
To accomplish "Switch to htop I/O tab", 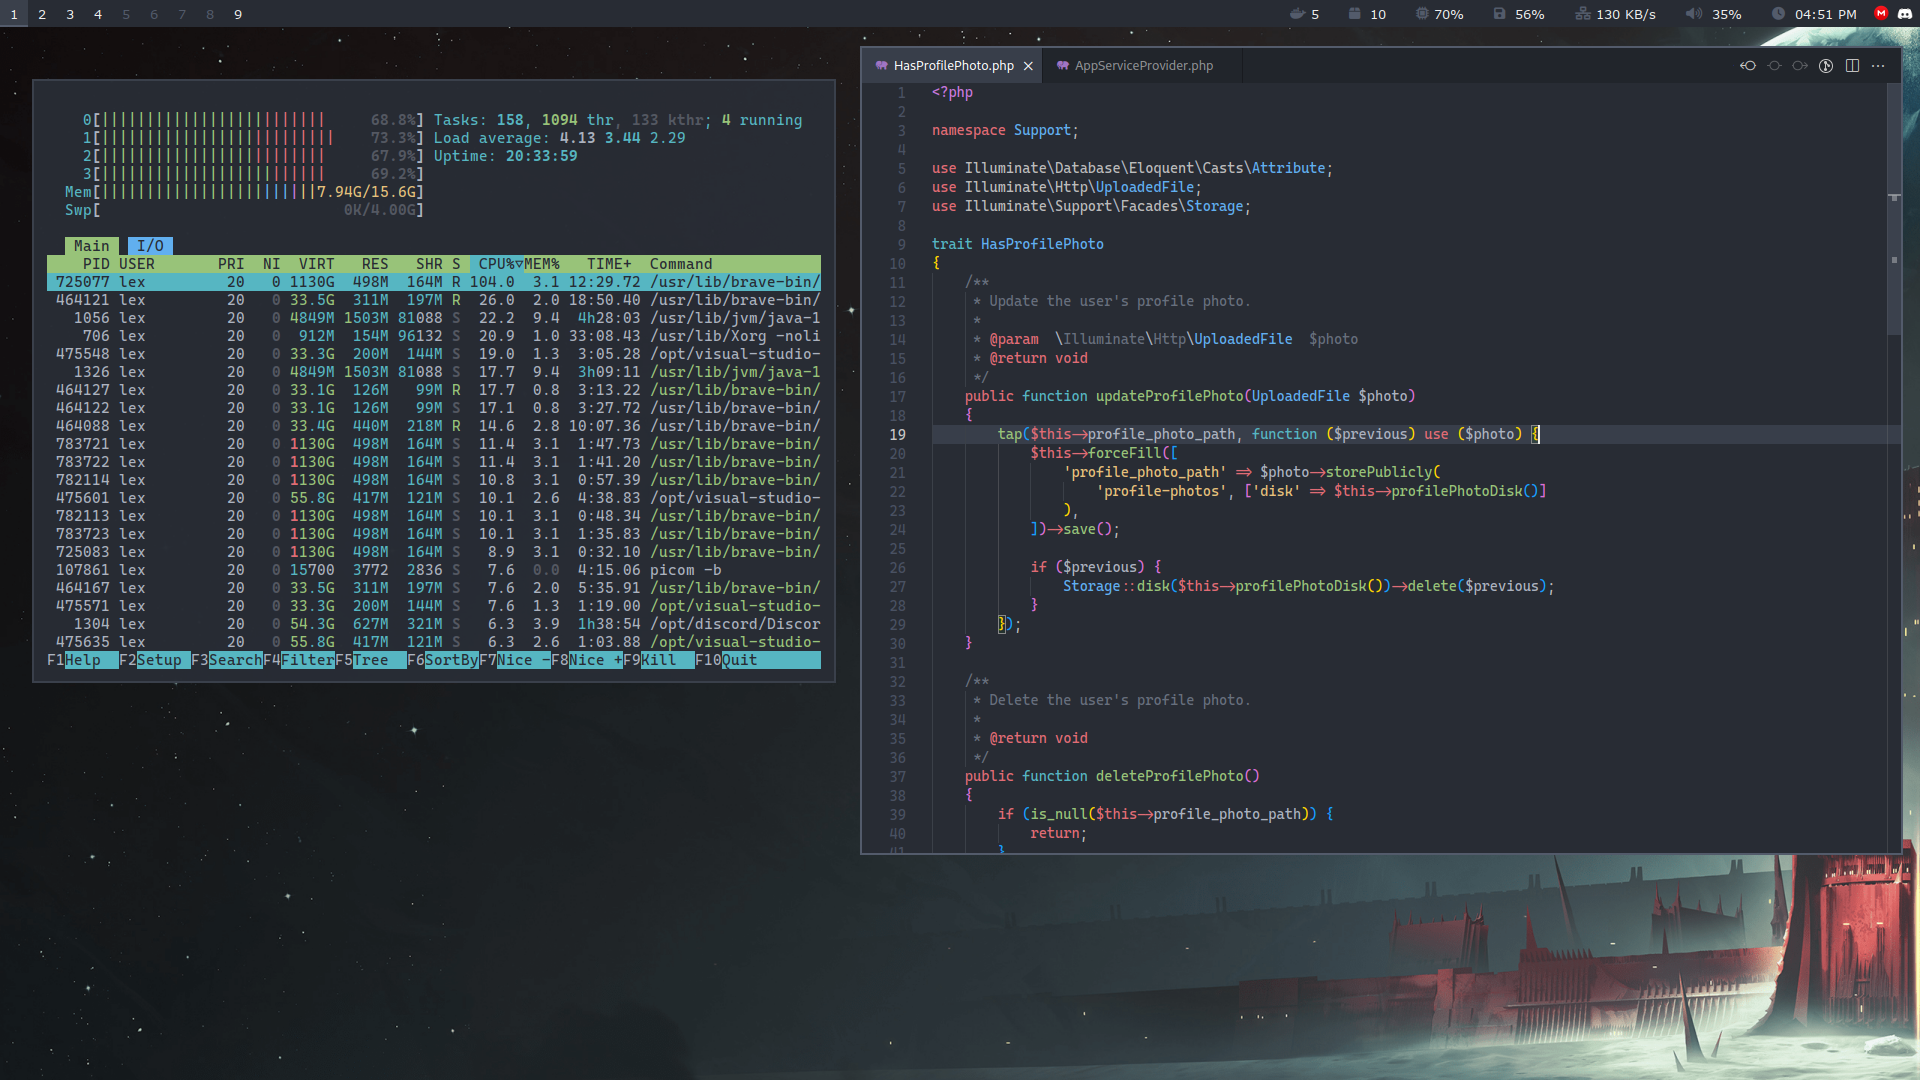I will pyautogui.click(x=150, y=246).
